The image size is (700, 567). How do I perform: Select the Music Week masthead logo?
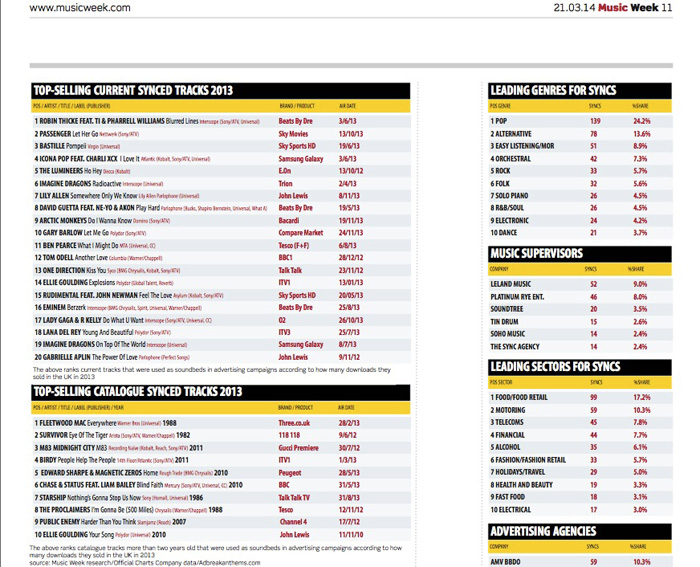628,8
